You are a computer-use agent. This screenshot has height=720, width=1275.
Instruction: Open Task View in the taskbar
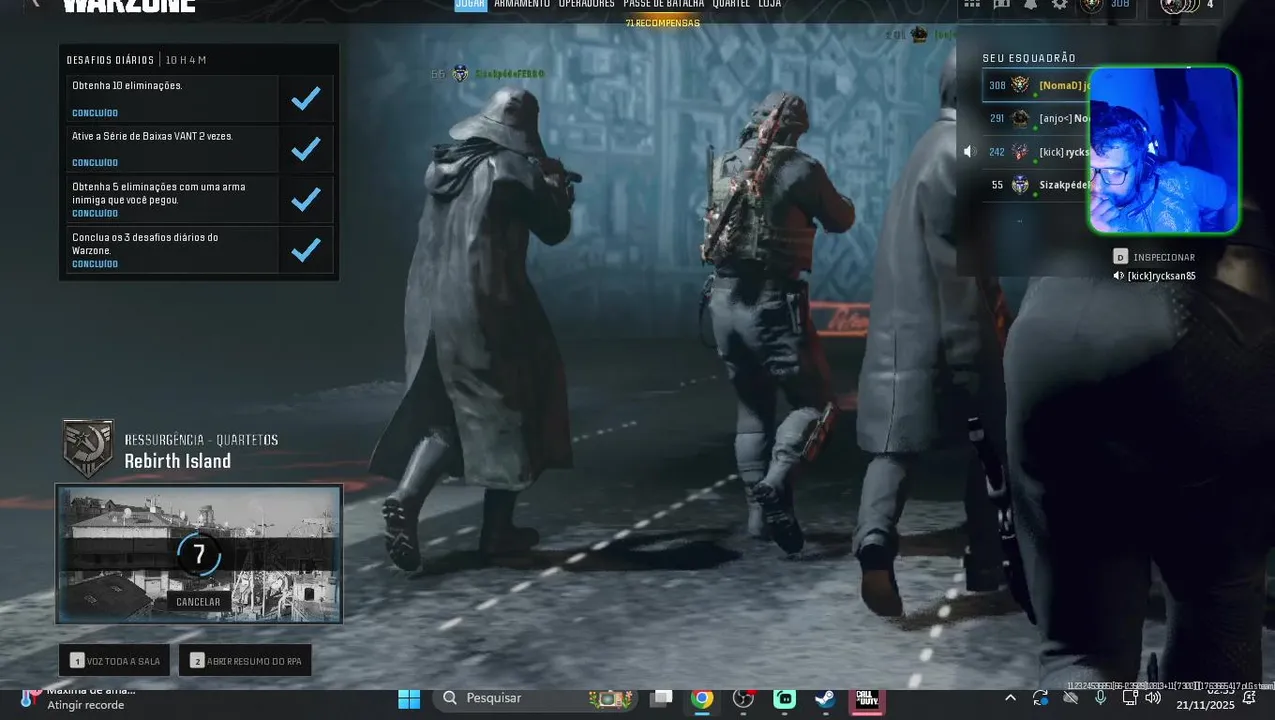[x=661, y=698]
